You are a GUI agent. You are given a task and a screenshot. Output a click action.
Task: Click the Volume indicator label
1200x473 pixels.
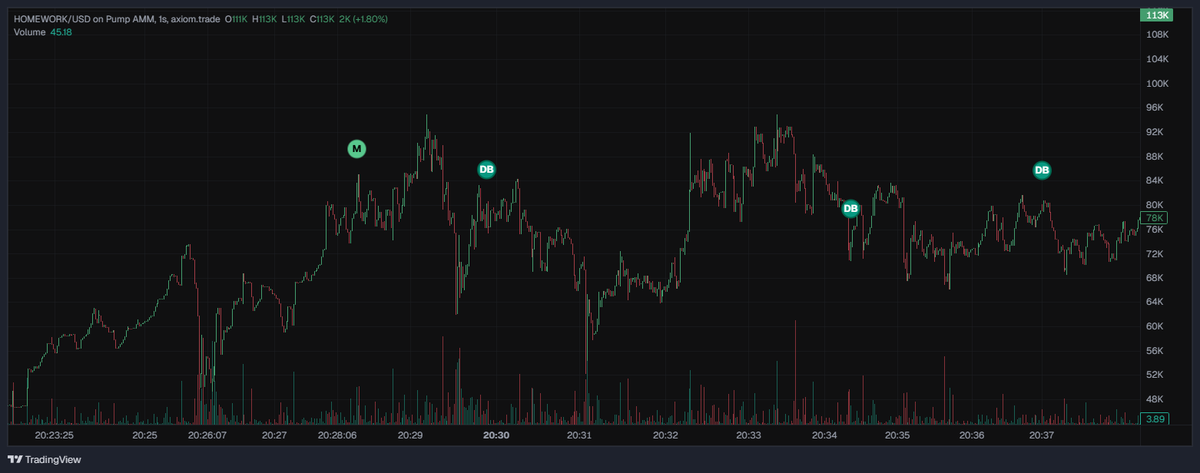29,32
